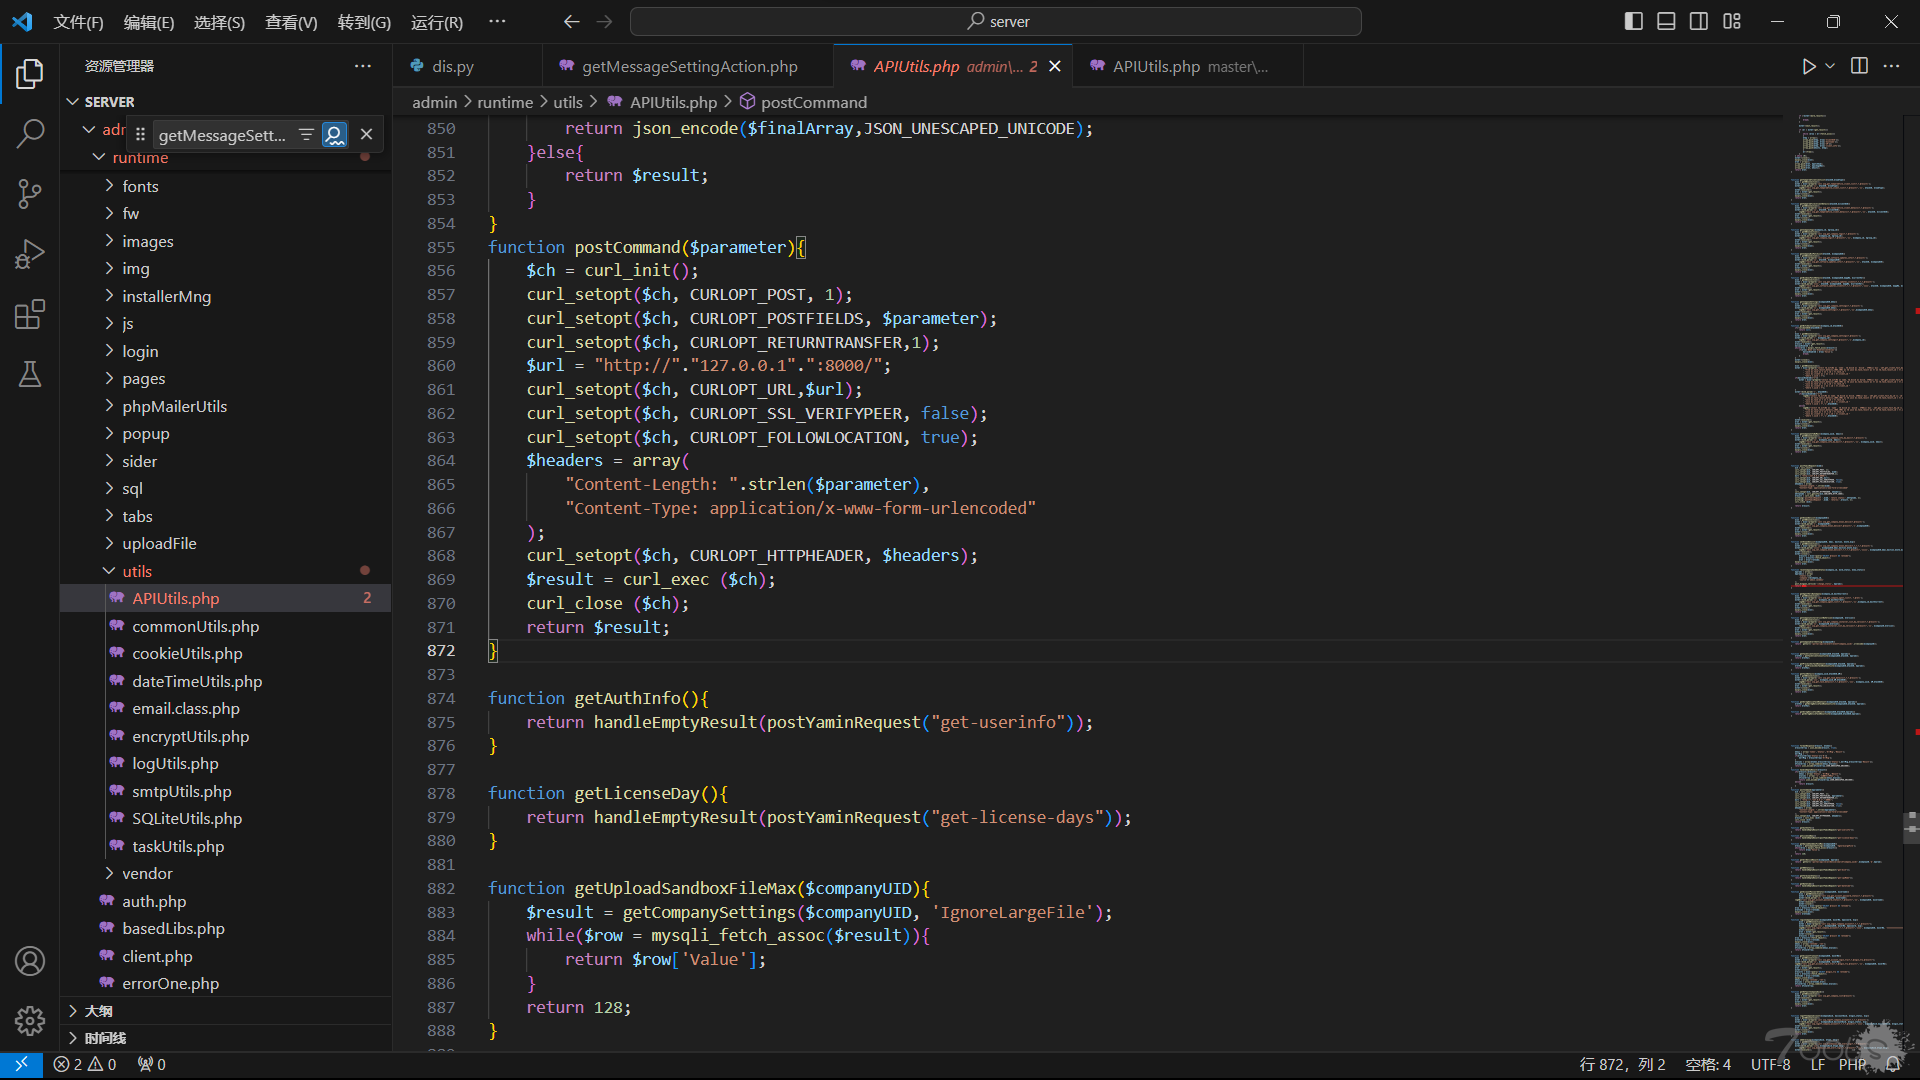Image resolution: width=1920 pixels, height=1080 pixels.
Task: Open the Testing flask view
Action: click(x=30, y=374)
